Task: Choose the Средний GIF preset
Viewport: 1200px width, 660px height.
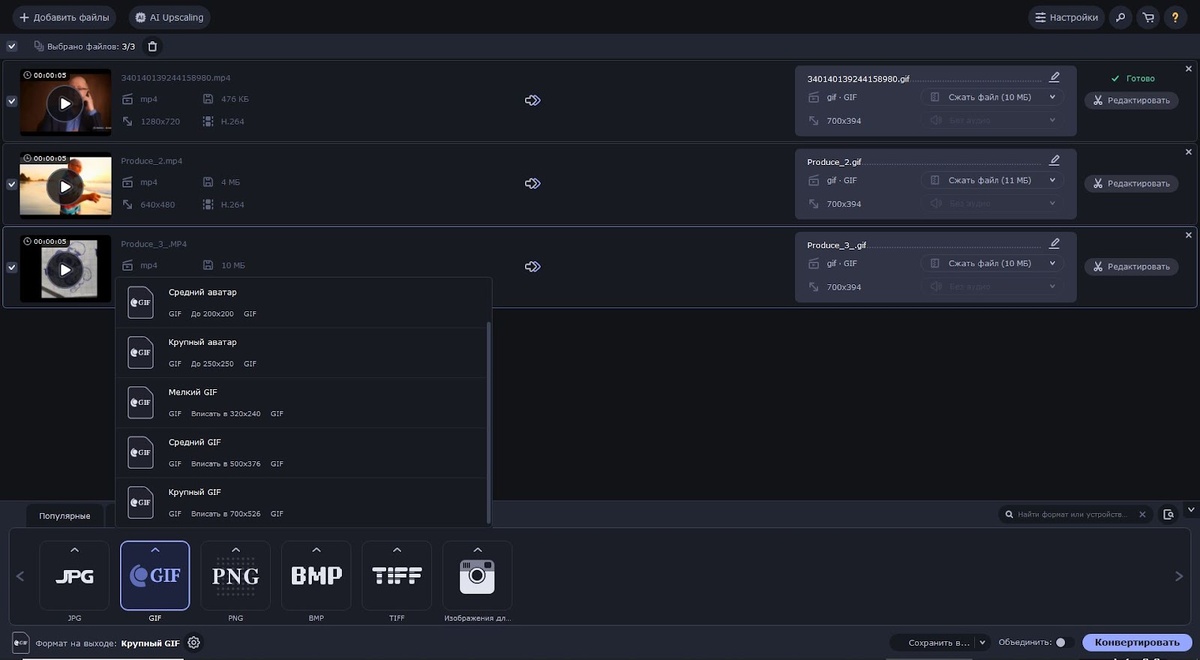Action: click(x=301, y=452)
